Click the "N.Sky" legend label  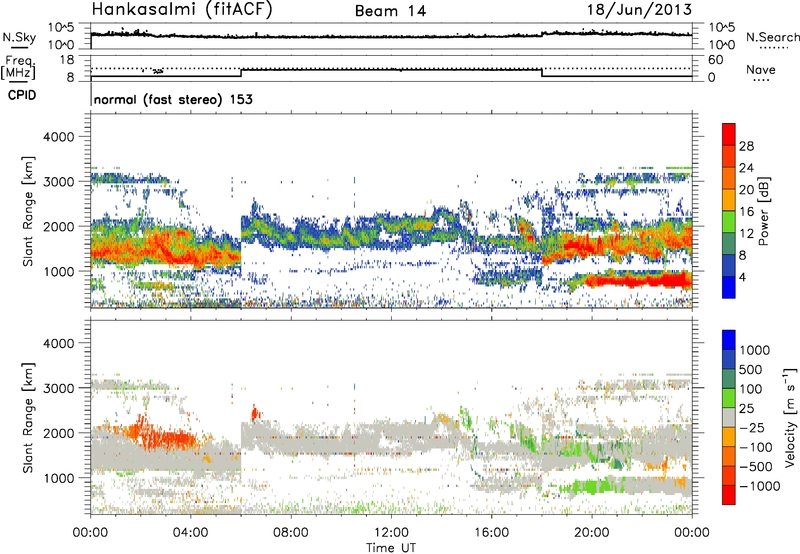click(19, 37)
